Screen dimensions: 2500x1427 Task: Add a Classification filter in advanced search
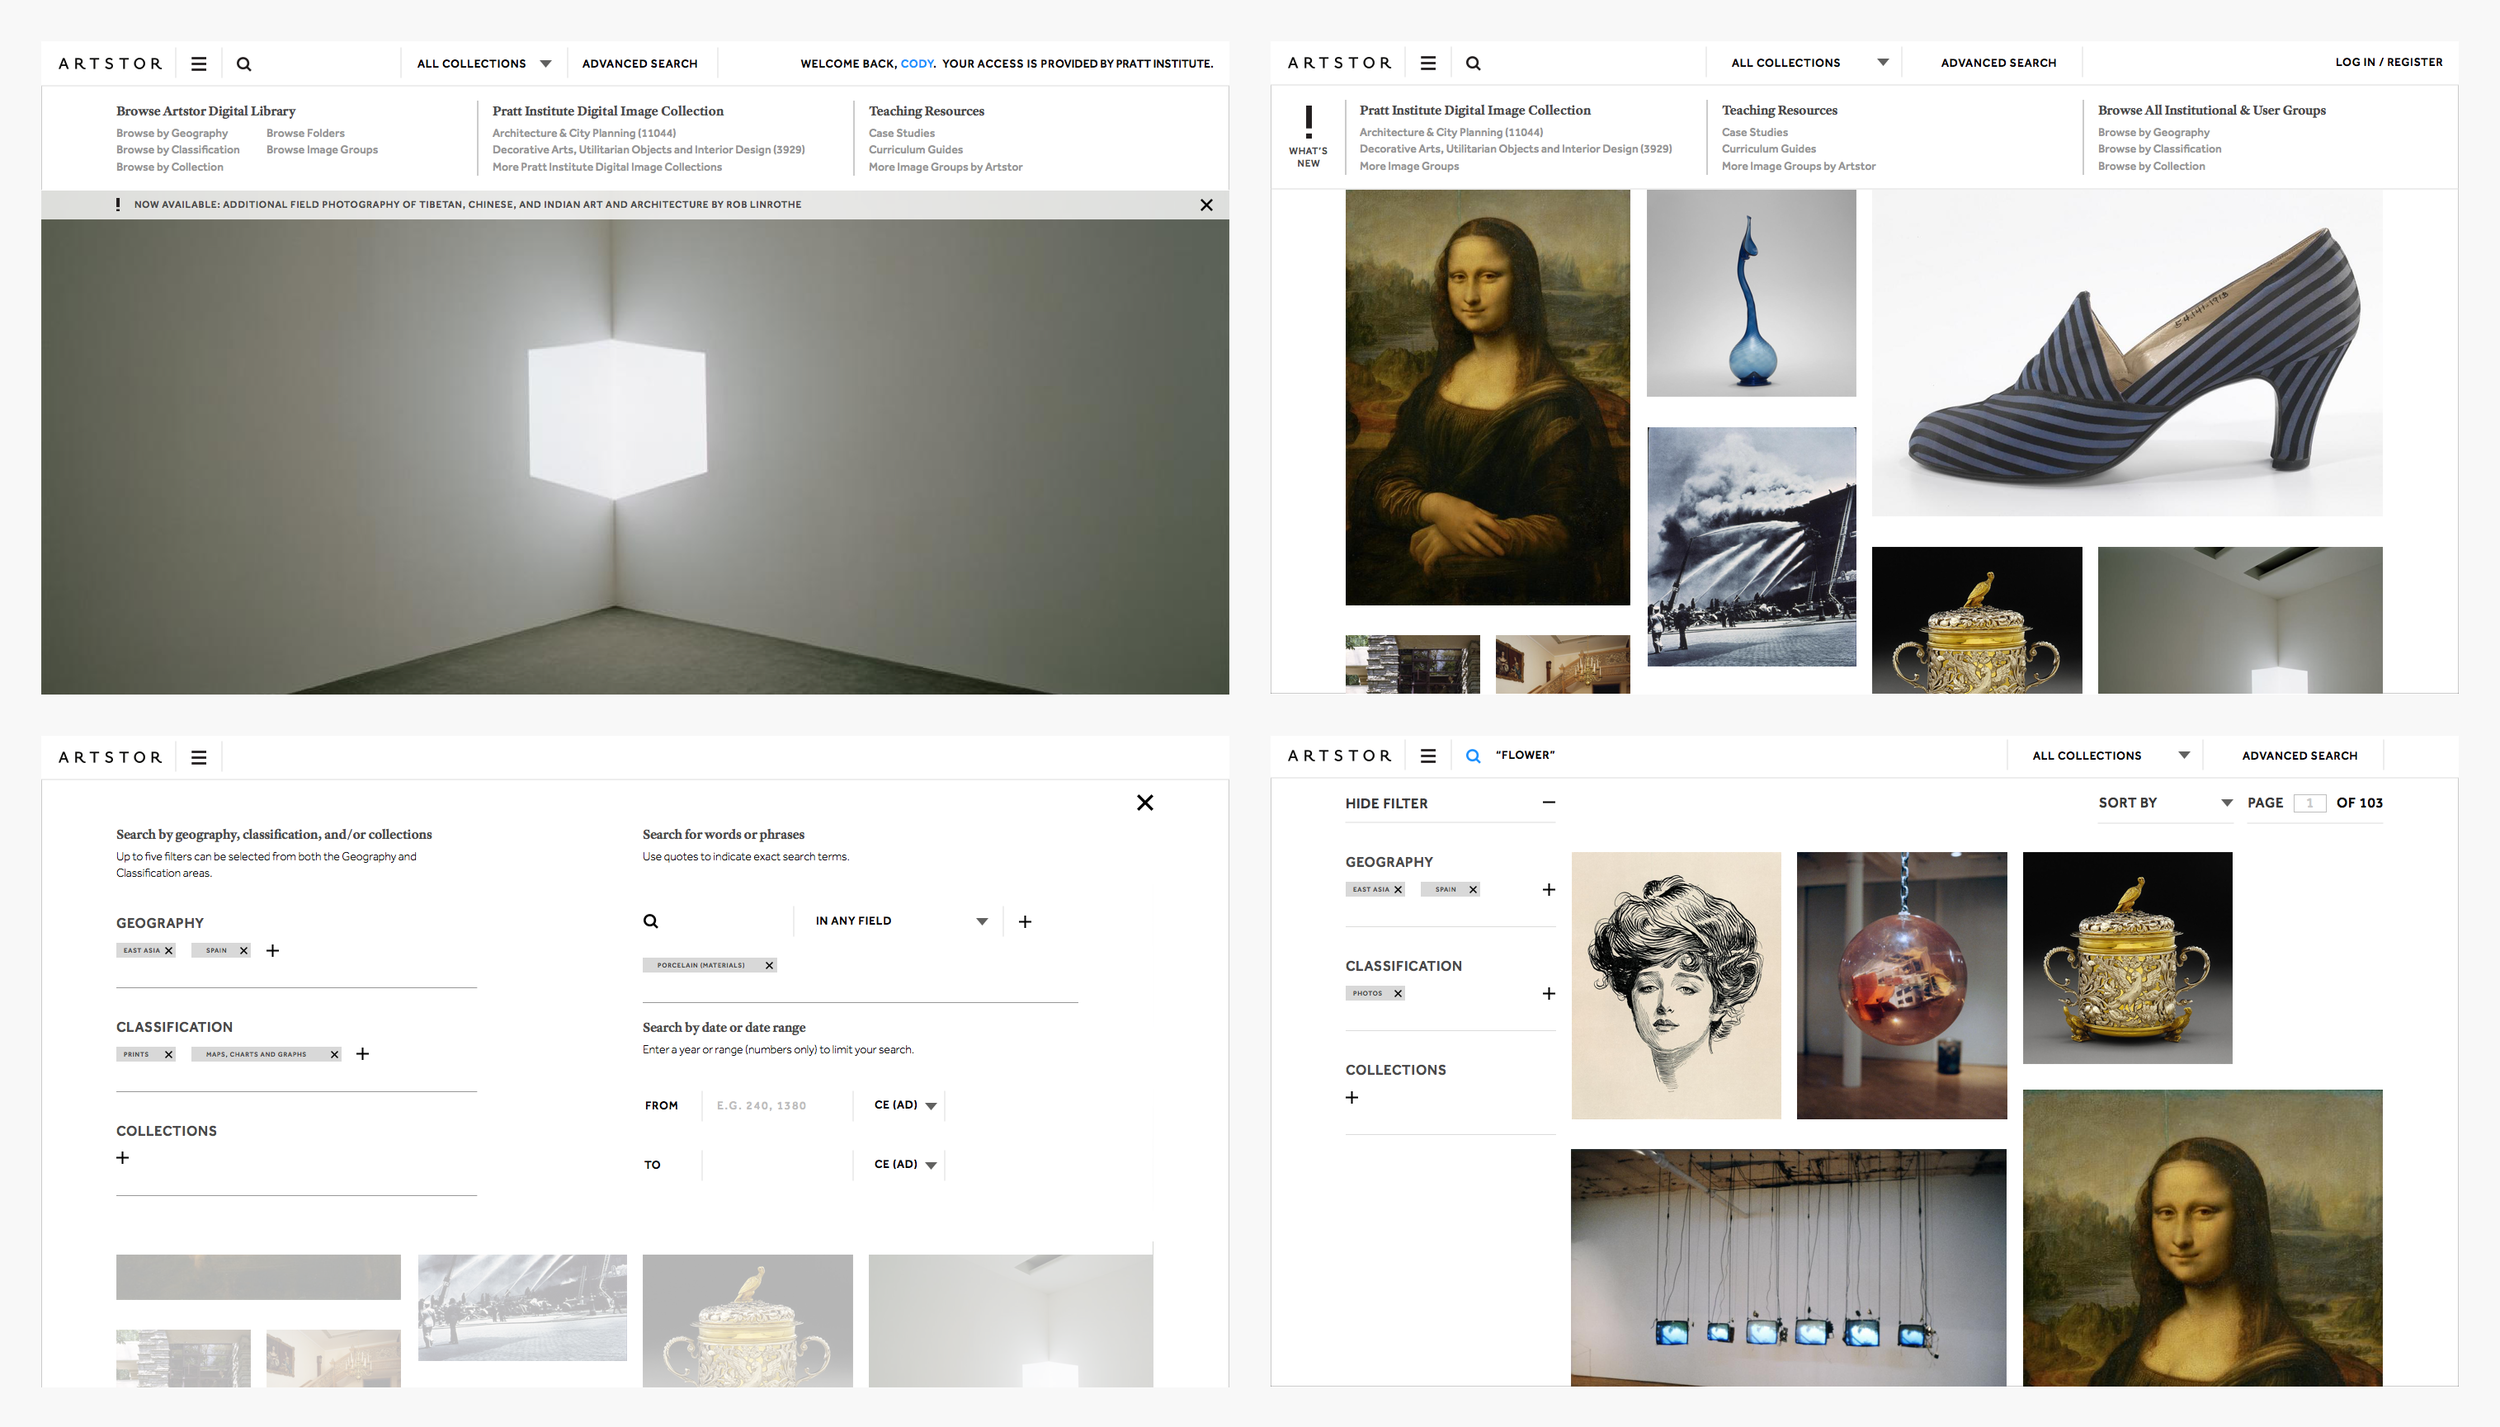point(363,1054)
